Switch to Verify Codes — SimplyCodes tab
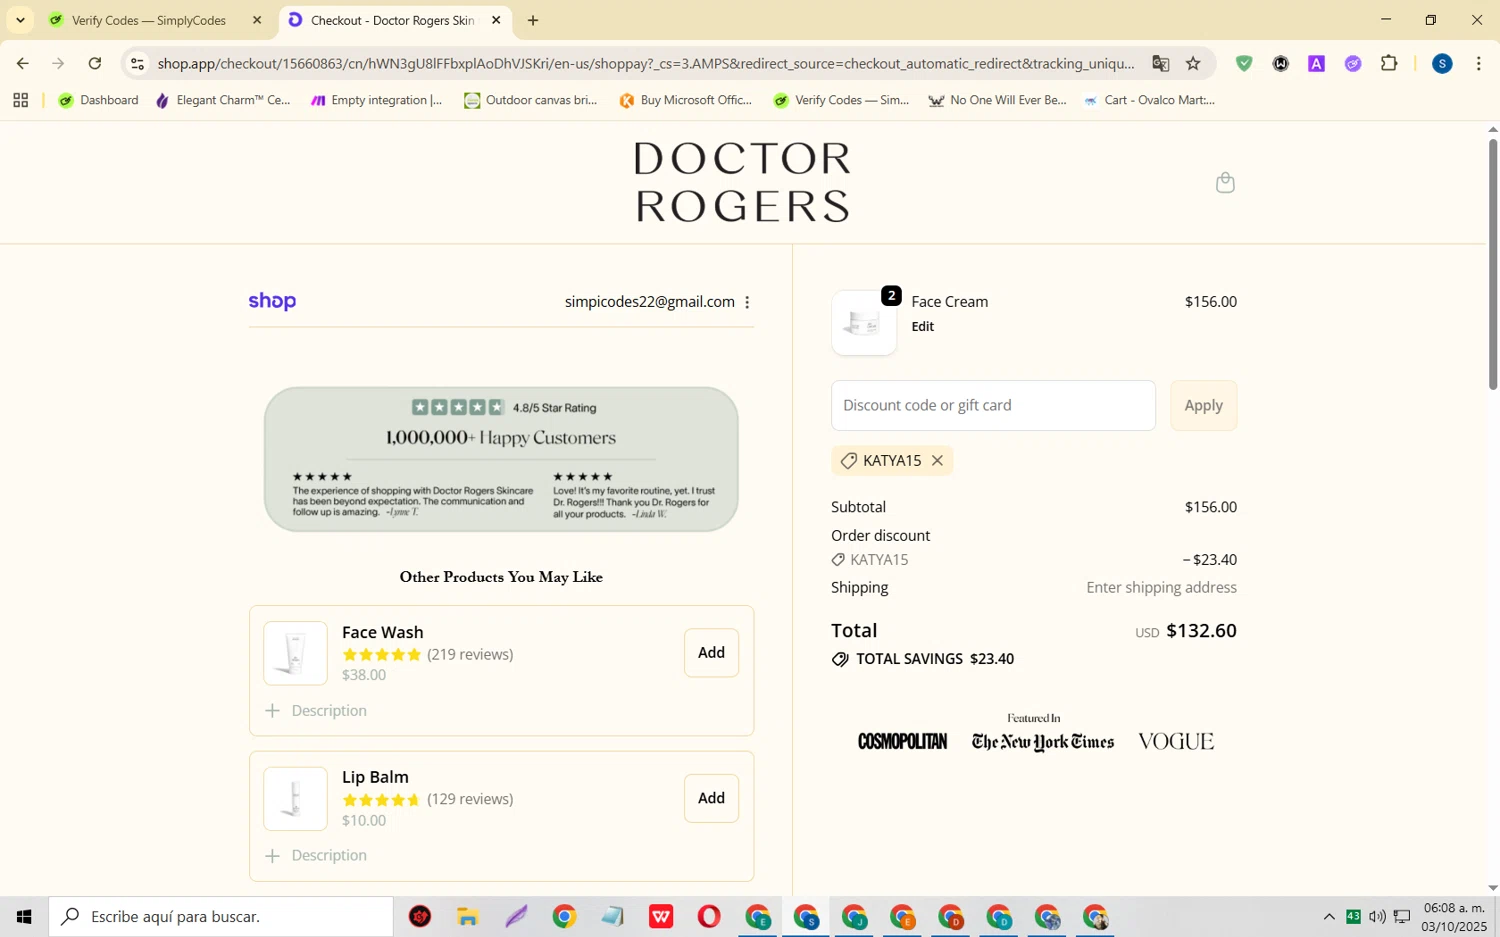This screenshot has width=1500, height=937. point(150,20)
